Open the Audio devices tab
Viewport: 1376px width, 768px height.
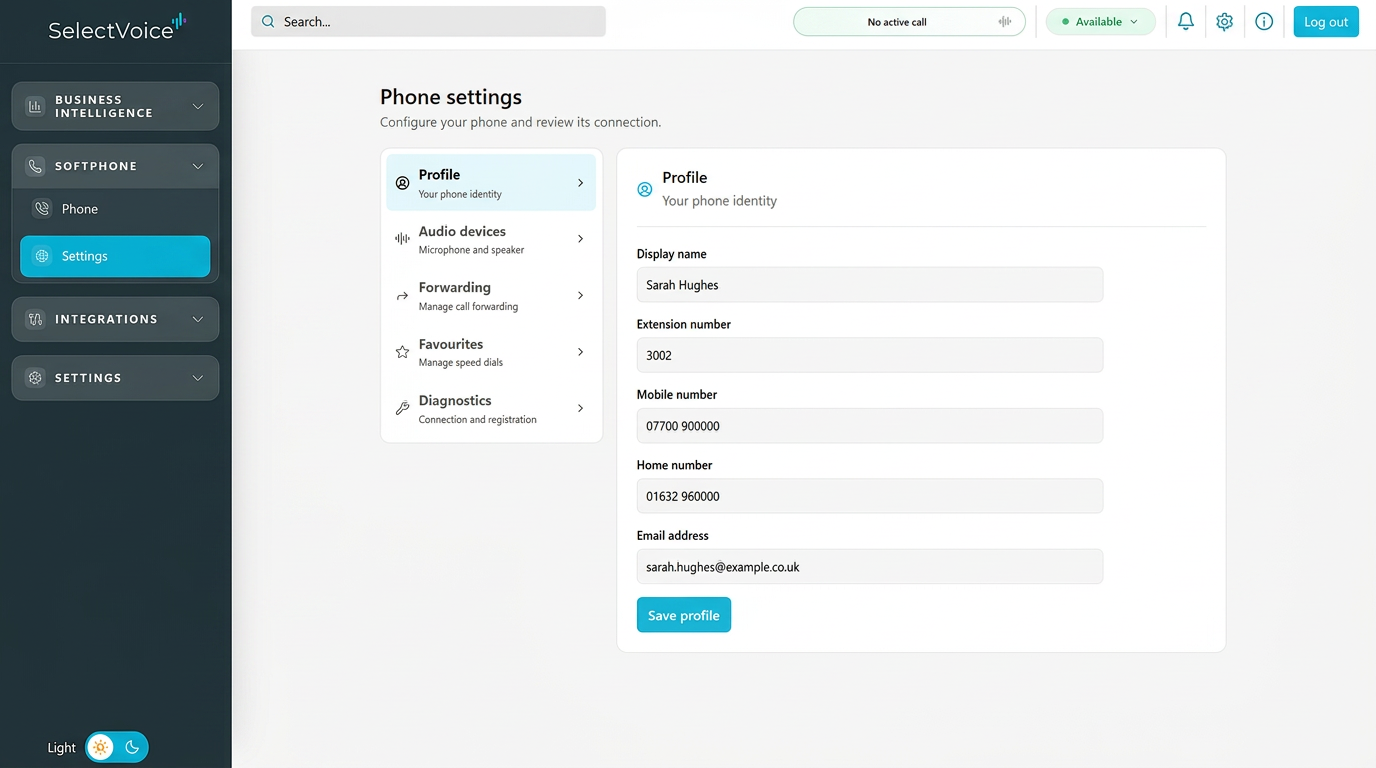(x=491, y=239)
